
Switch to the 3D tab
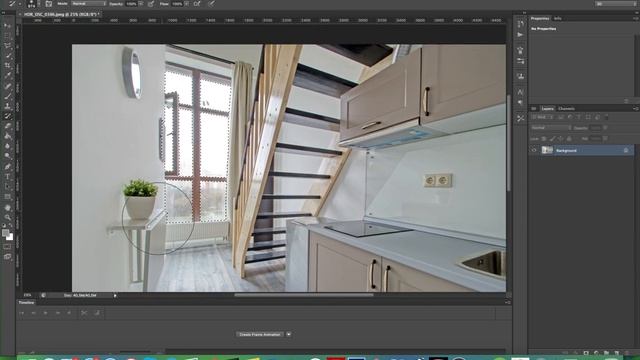(x=533, y=109)
